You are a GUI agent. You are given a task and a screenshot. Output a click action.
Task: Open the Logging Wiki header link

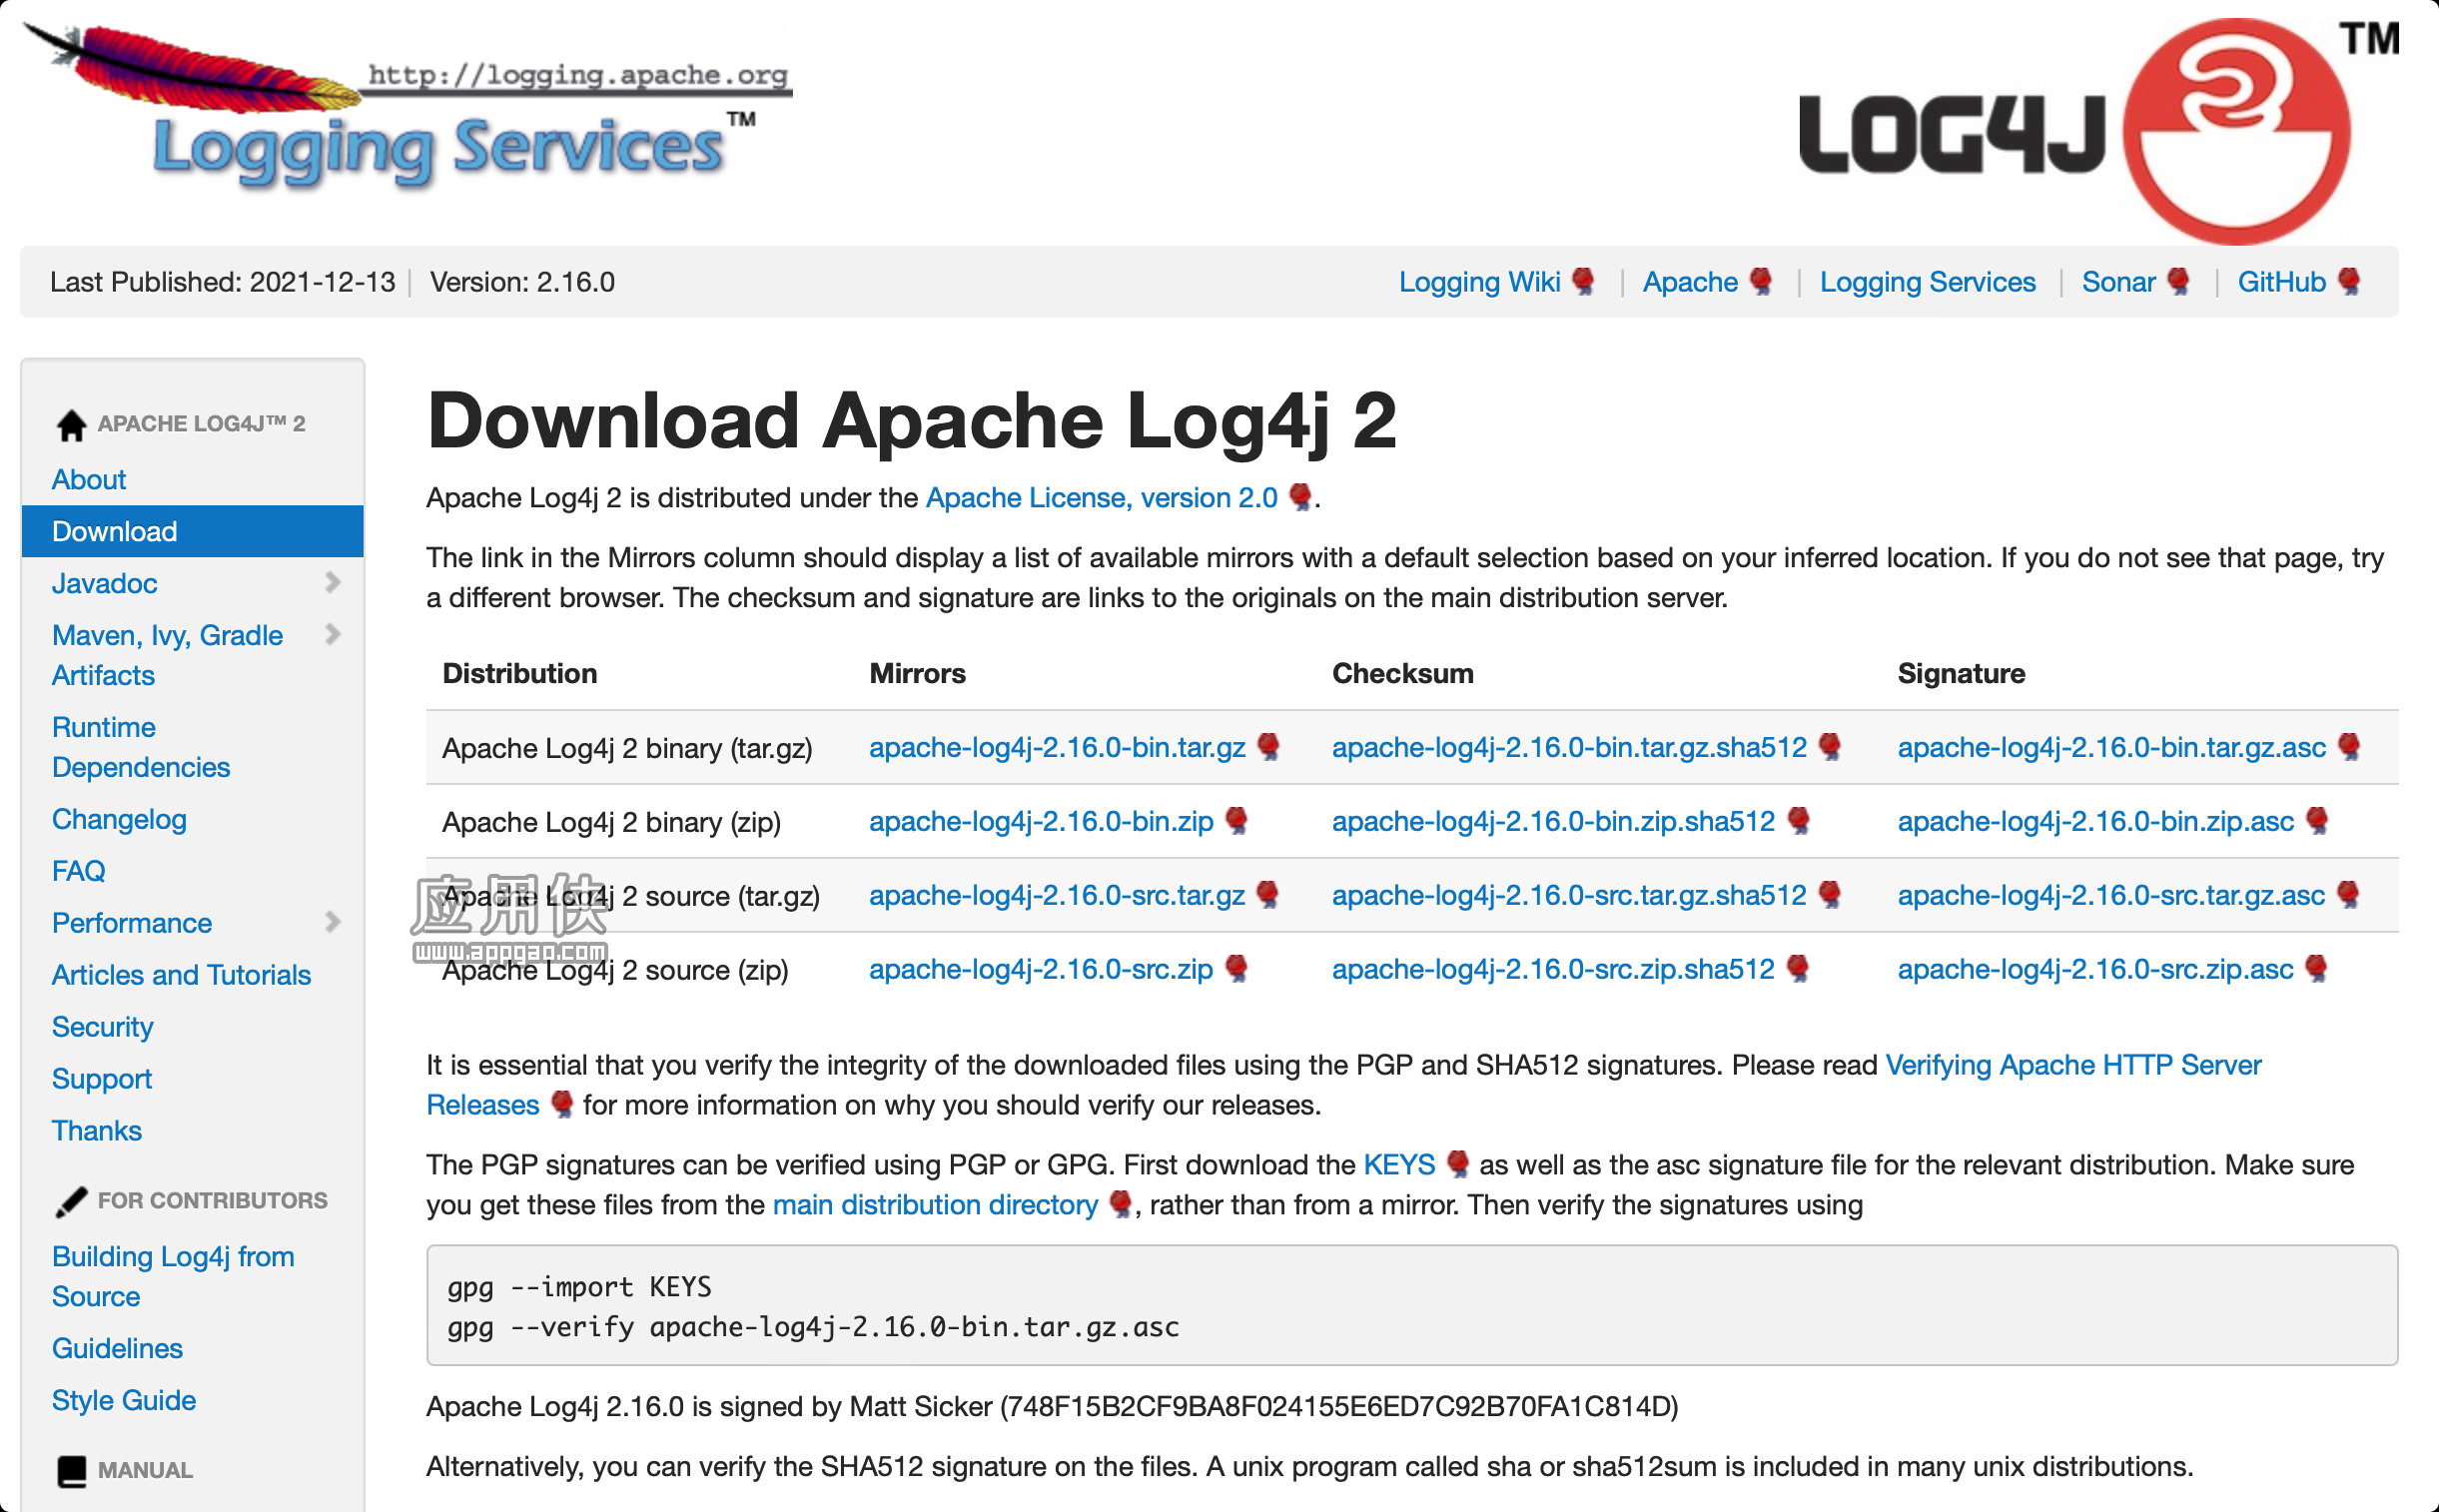(1479, 282)
